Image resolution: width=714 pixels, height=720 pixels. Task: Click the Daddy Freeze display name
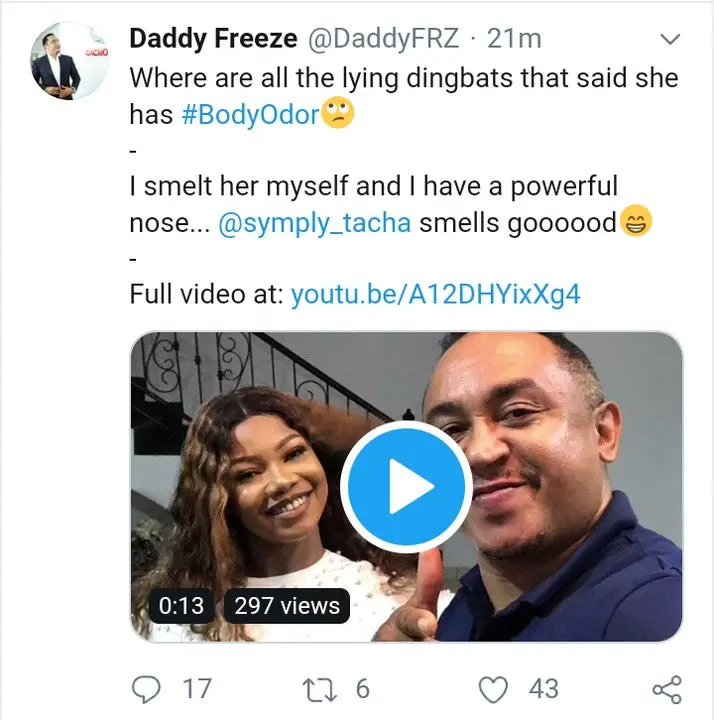pyautogui.click(x=214, y=38)
